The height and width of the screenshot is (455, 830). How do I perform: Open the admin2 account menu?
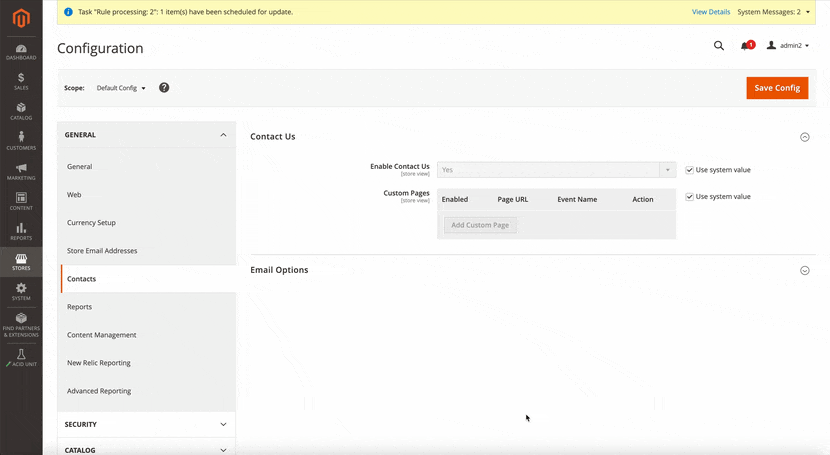[788, 46]
